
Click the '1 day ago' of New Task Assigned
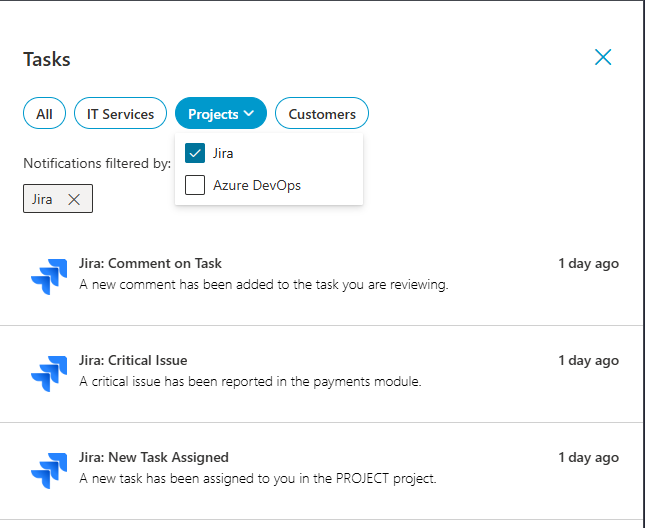[x=588, y=458]
